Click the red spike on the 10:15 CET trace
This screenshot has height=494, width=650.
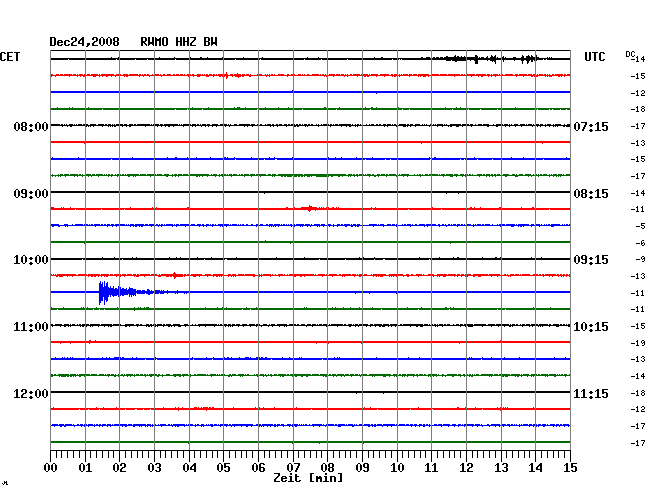(176, 275)
